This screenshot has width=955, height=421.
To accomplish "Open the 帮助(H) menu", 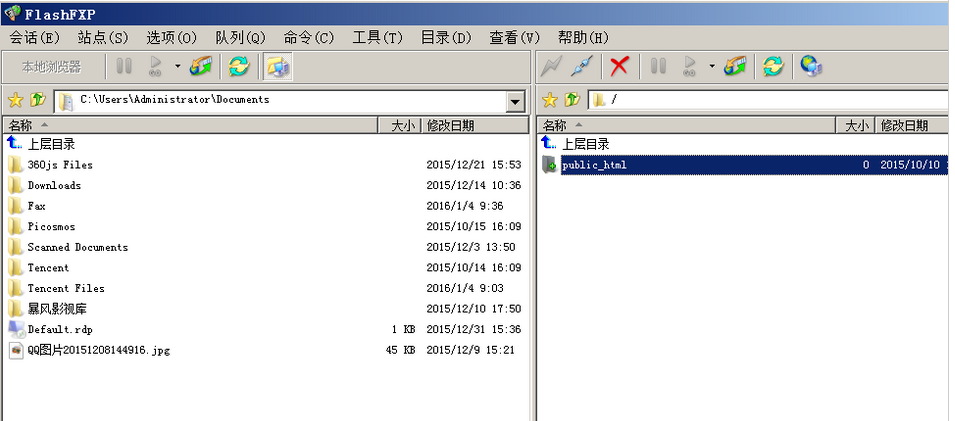I will click(x=583, y=38).
